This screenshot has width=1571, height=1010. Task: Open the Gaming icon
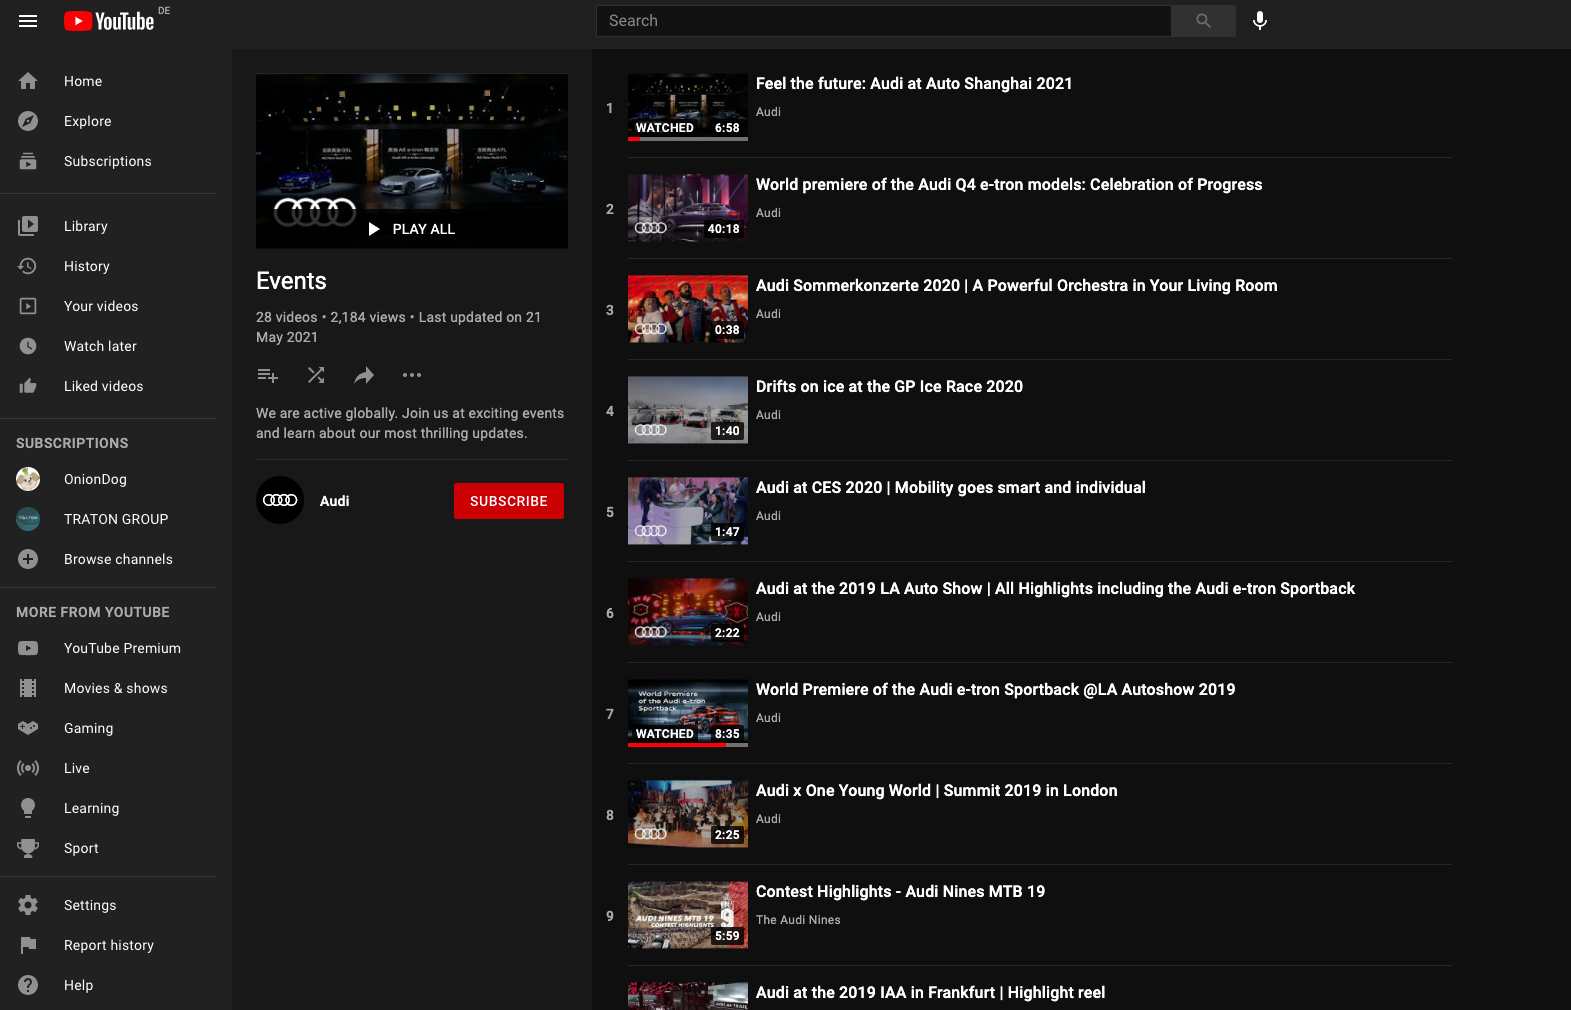[28, 728]
